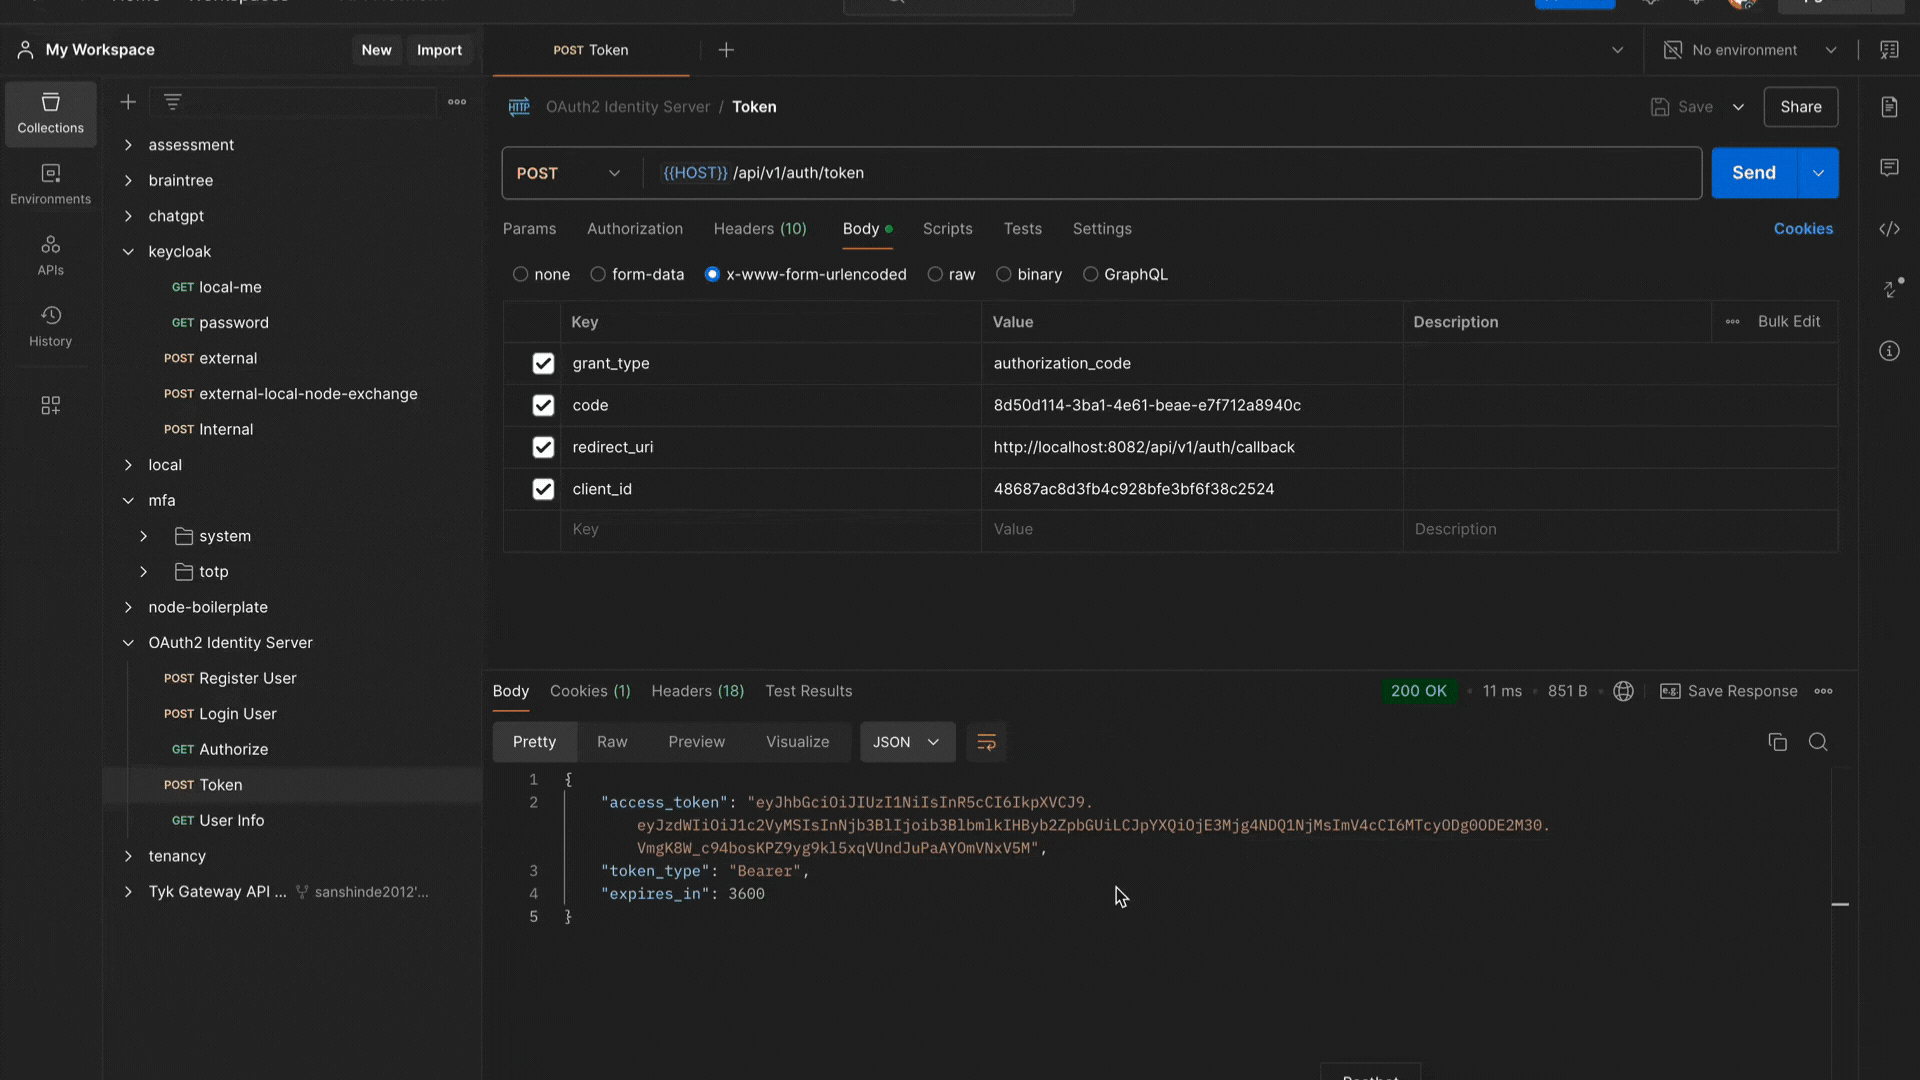Expand the totp folder

tap(143, 572)
